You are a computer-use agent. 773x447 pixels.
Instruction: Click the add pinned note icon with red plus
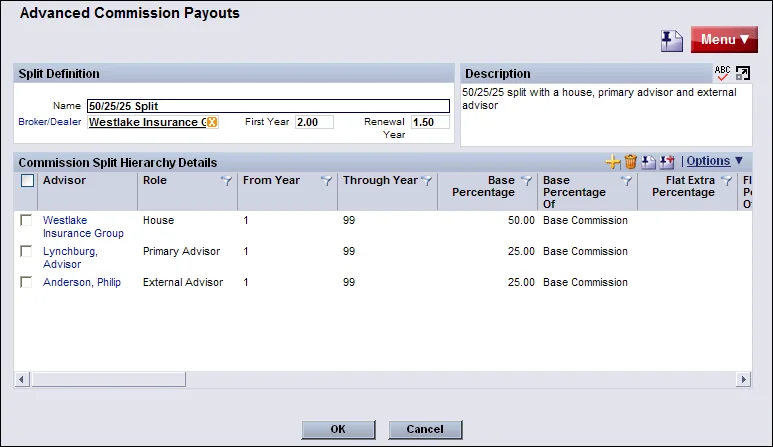(667, 161)
